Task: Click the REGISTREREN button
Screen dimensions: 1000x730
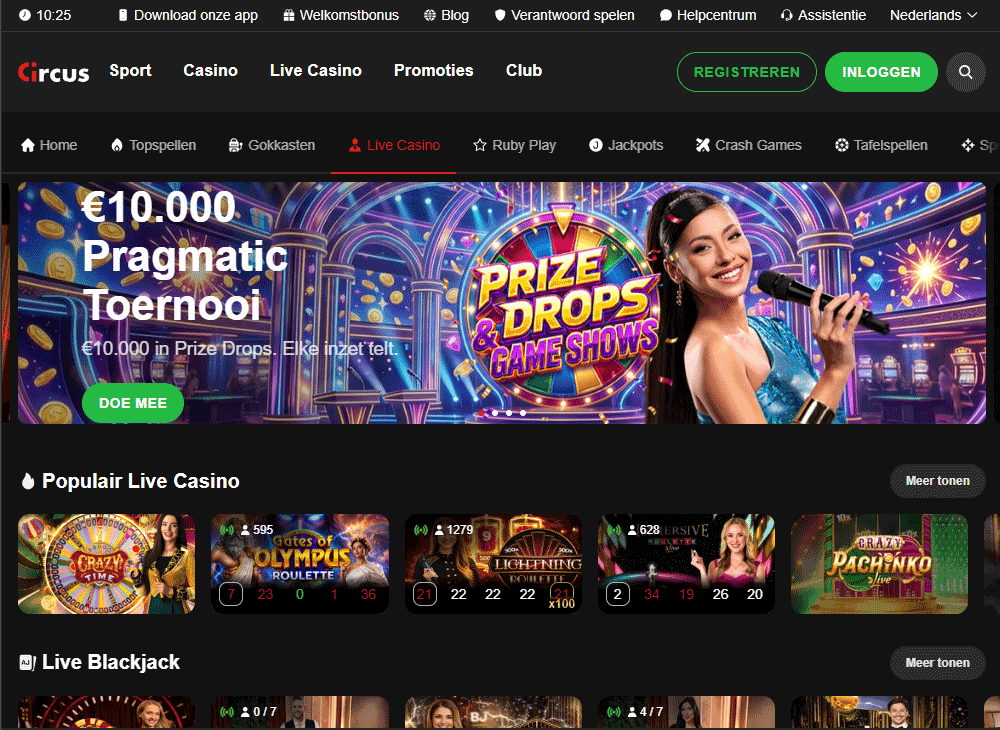Action: click(x=747, y=72)
